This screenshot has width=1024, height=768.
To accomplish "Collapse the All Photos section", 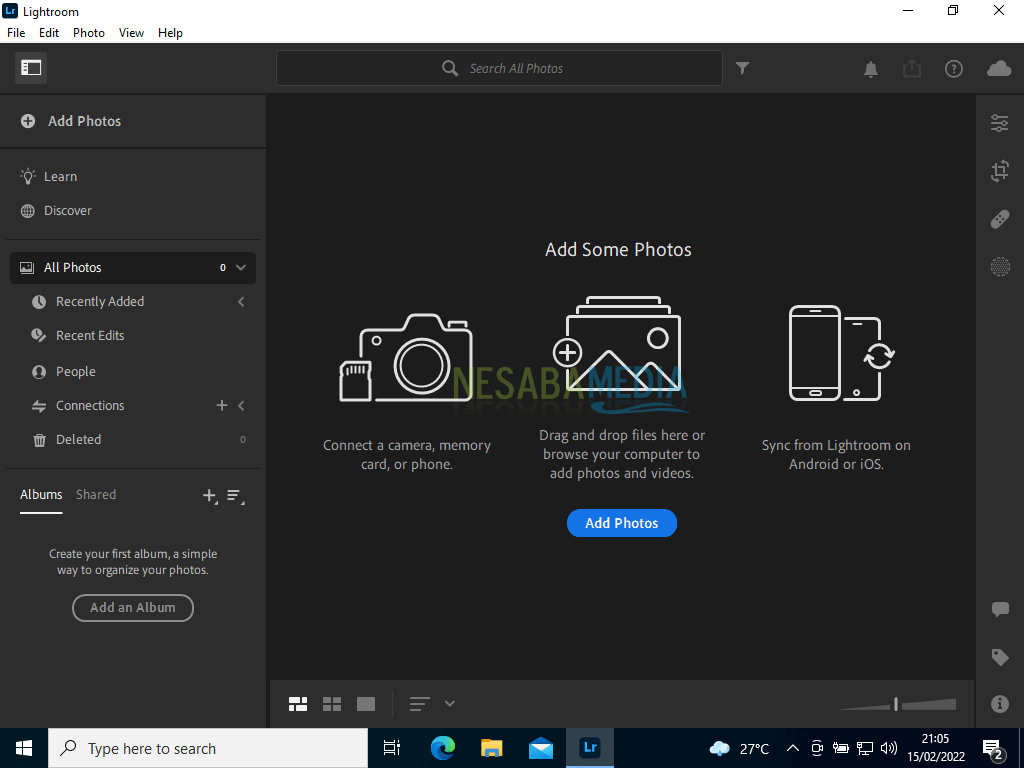I will 240,267.
